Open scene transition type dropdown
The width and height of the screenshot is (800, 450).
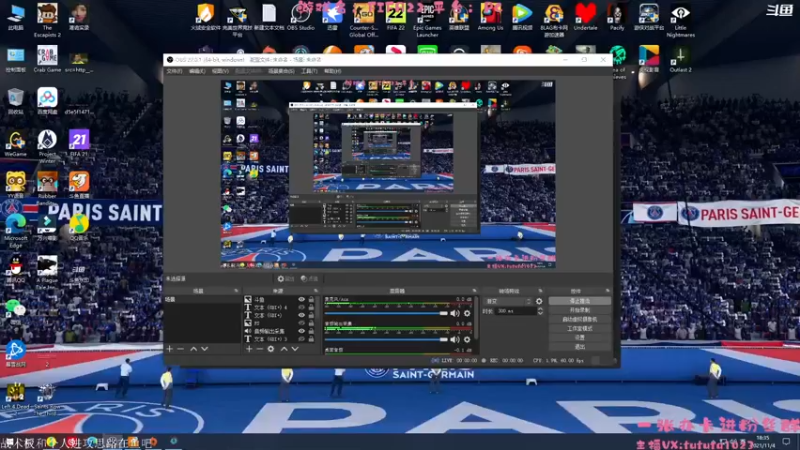[x=508, y=302]
